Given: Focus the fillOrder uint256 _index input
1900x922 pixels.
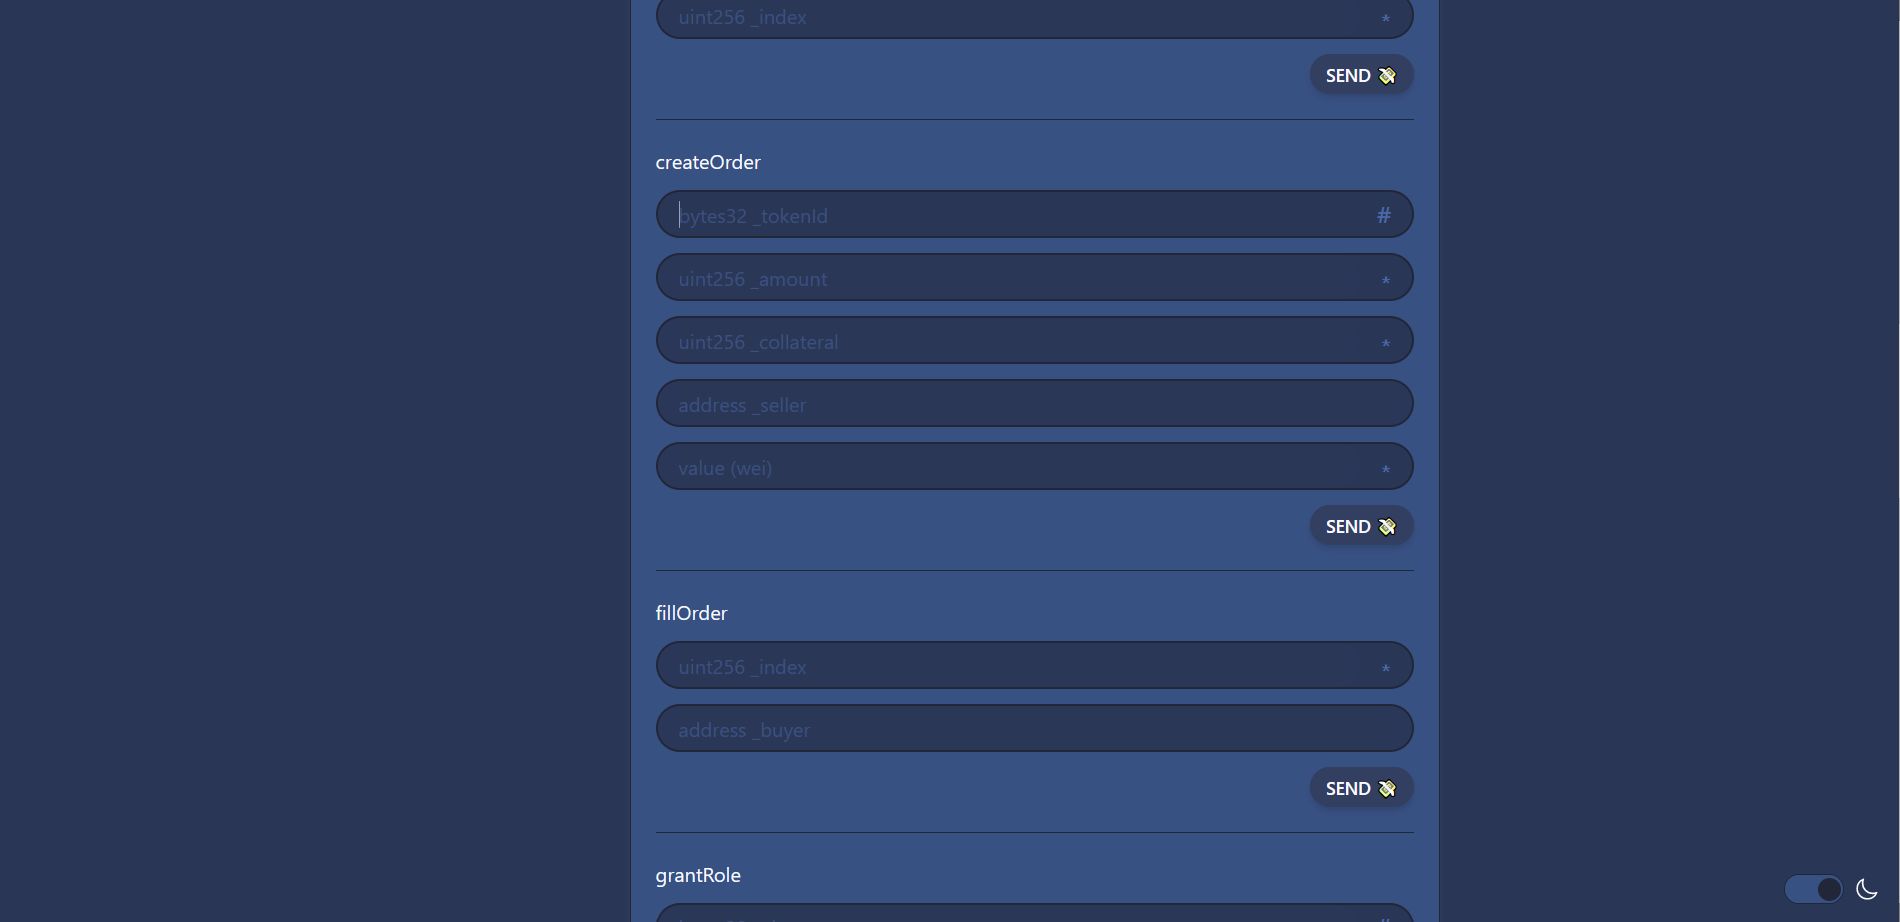Looking at the screenshot, I should [x=1034, y=665].
